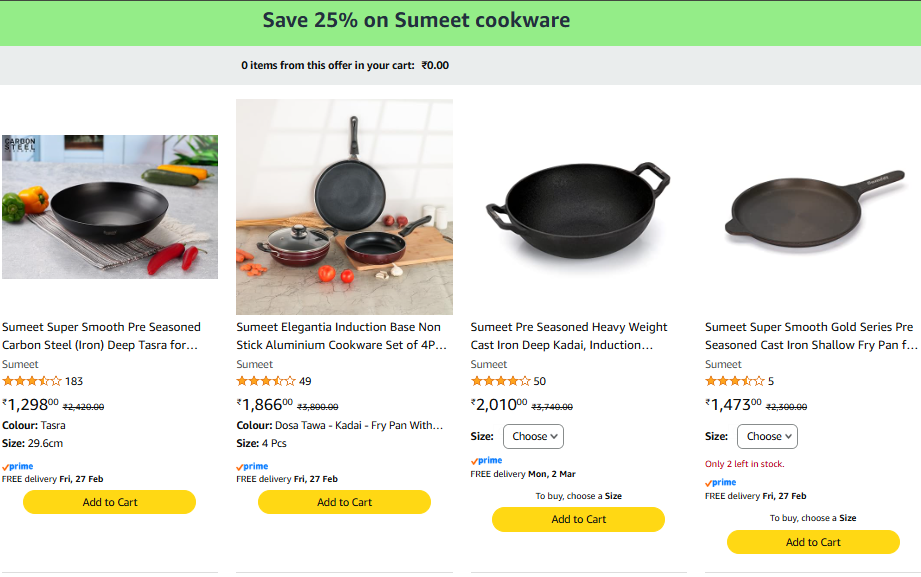Click Prime badge under Gold Series Fry Pan
921x577 pixels.
coord(721,483)
